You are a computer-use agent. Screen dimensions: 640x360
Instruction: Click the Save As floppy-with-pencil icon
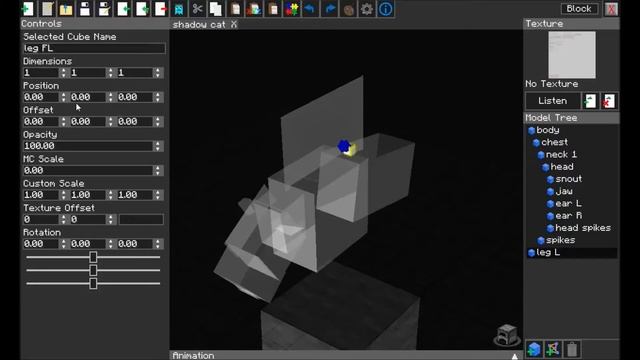104,9
